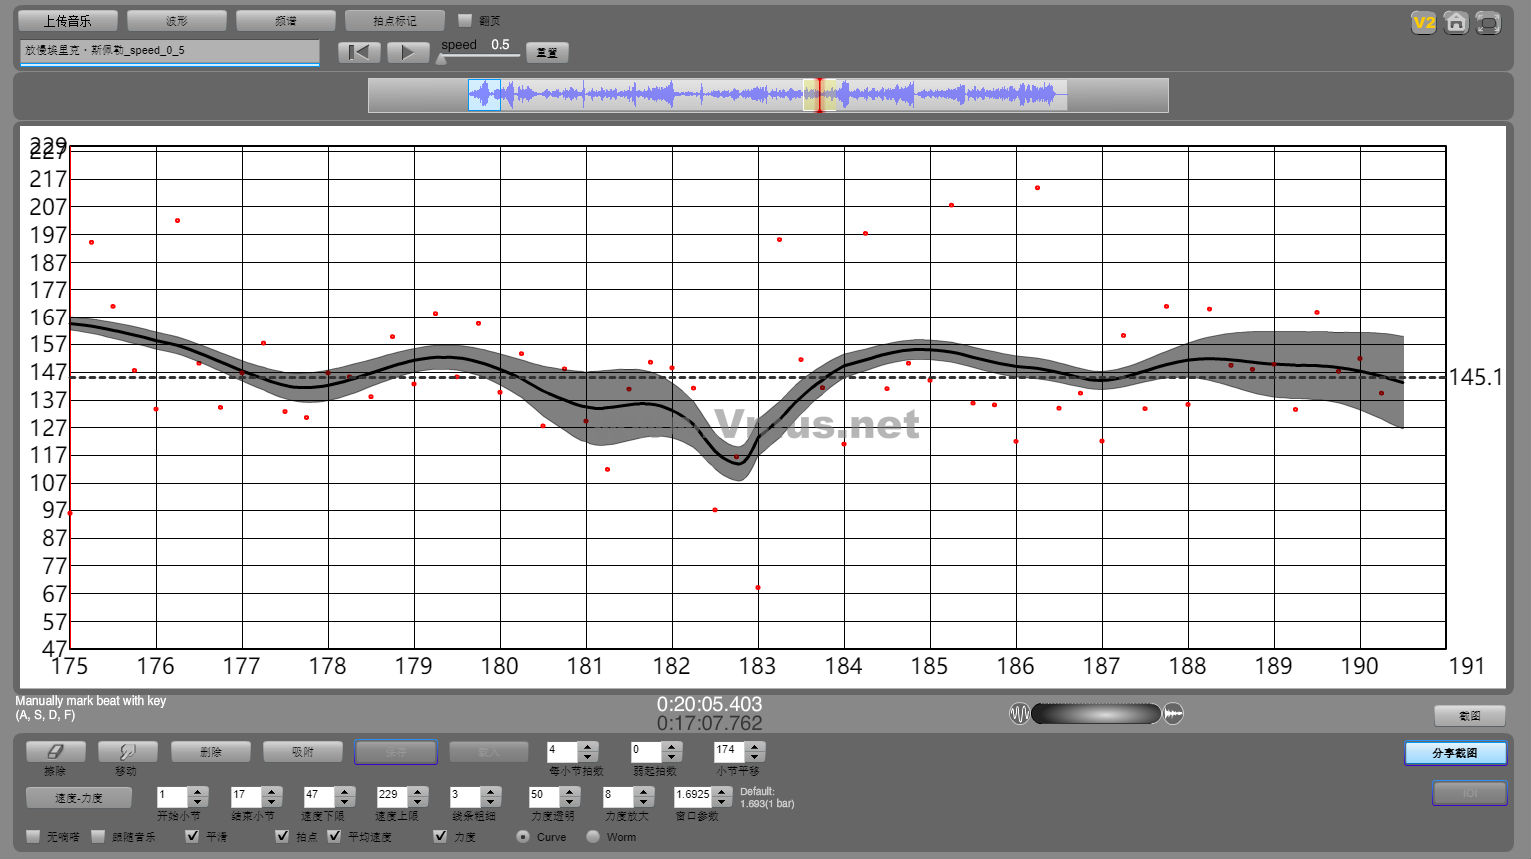Select the Worm radio button
The height and width of the screenshot is (859, 1531).
pyautogui.click(x=593, y=836)
